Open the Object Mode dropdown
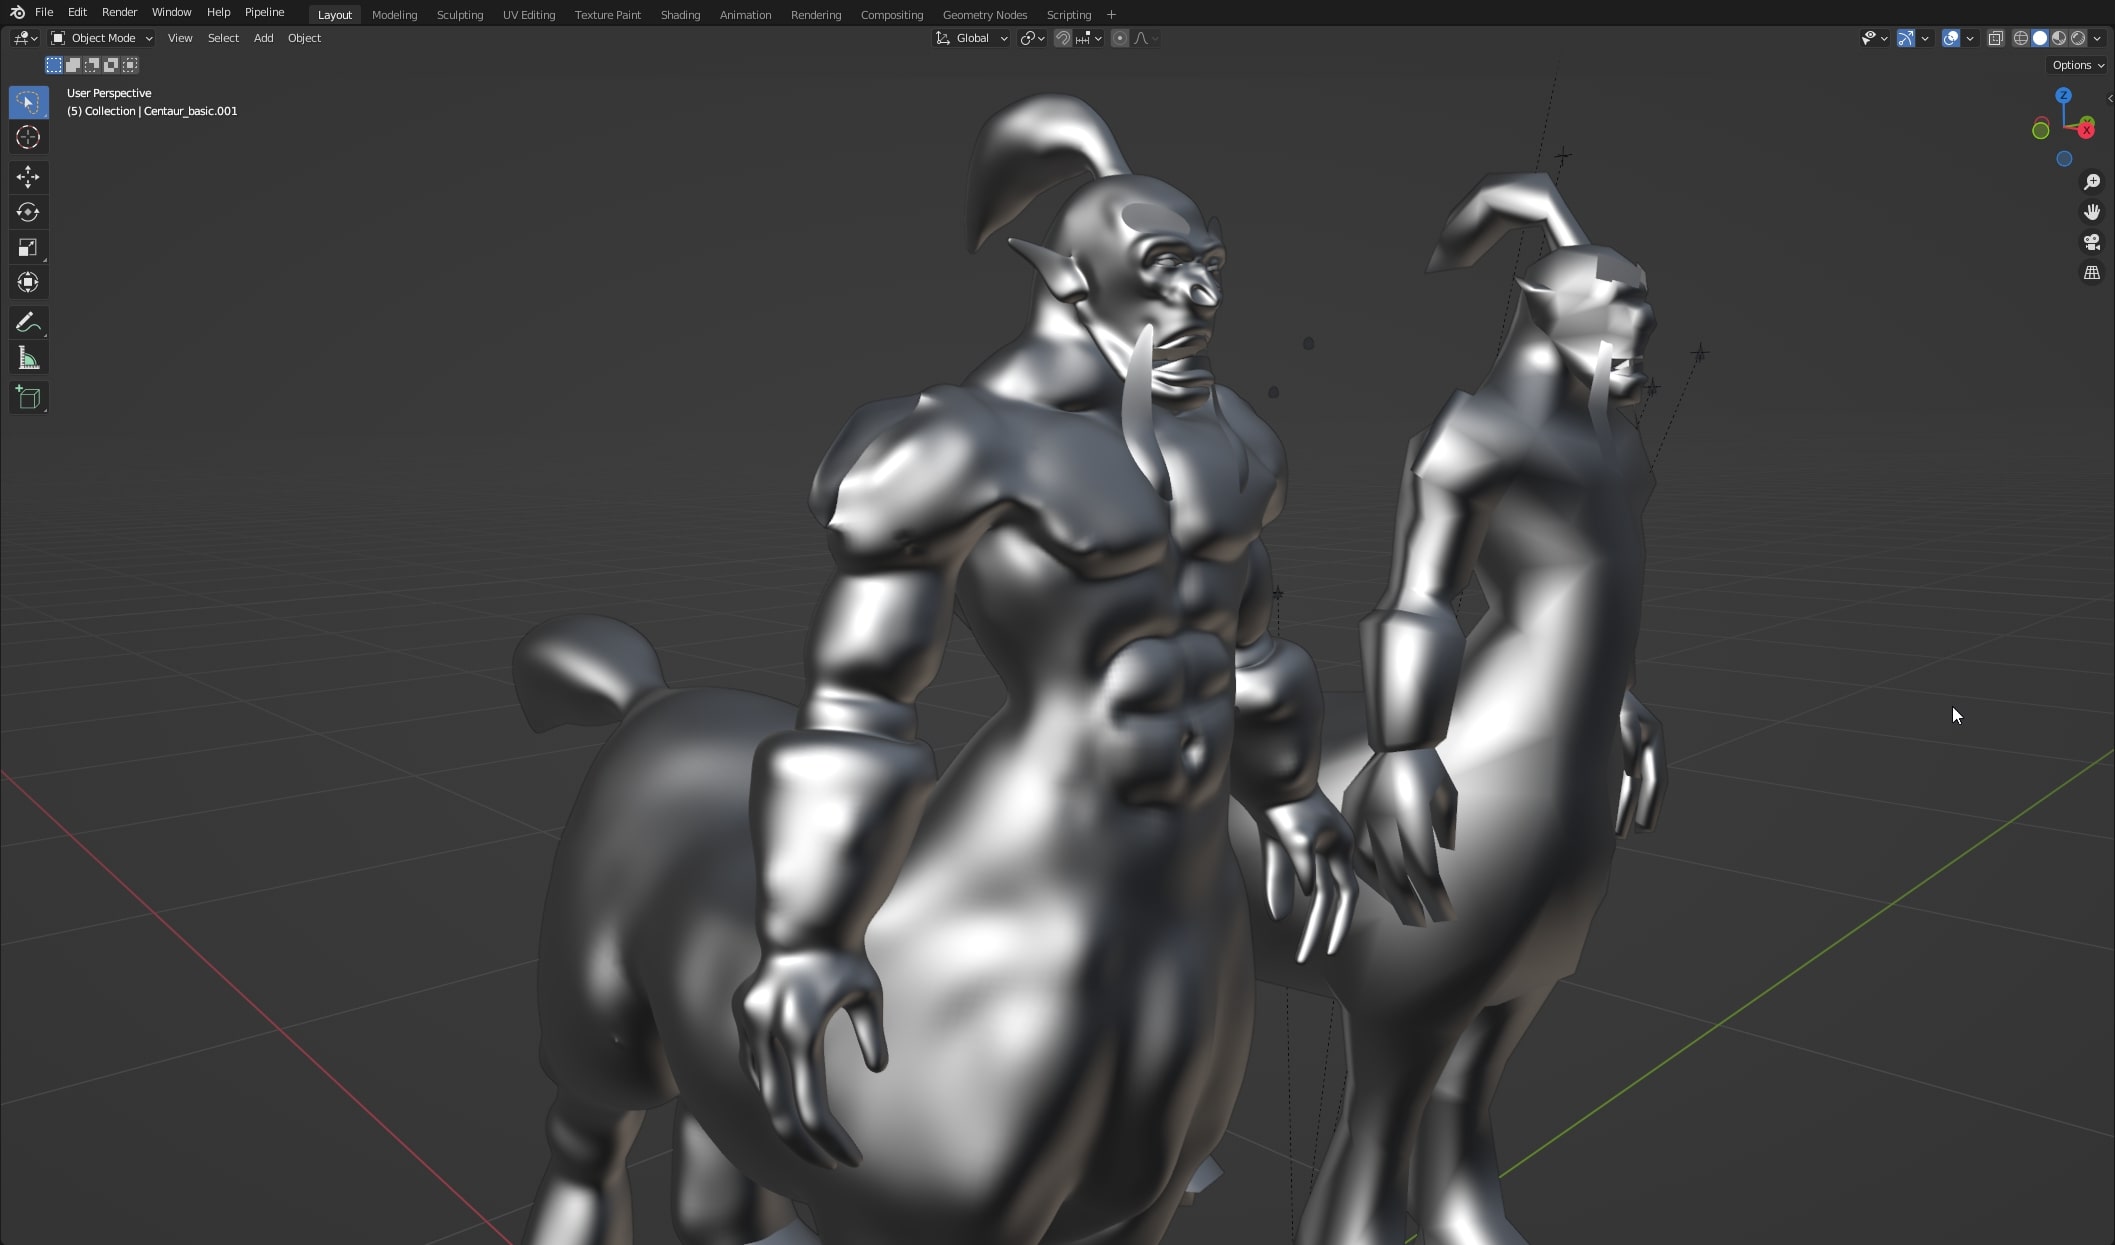The image size is (2115, 1245). coord(102,38)
